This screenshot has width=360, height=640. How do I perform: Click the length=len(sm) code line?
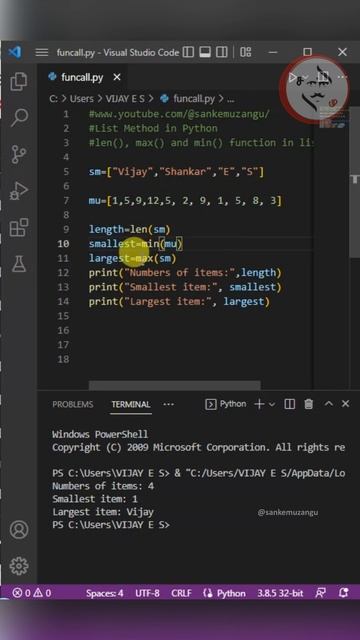[129, 229]
